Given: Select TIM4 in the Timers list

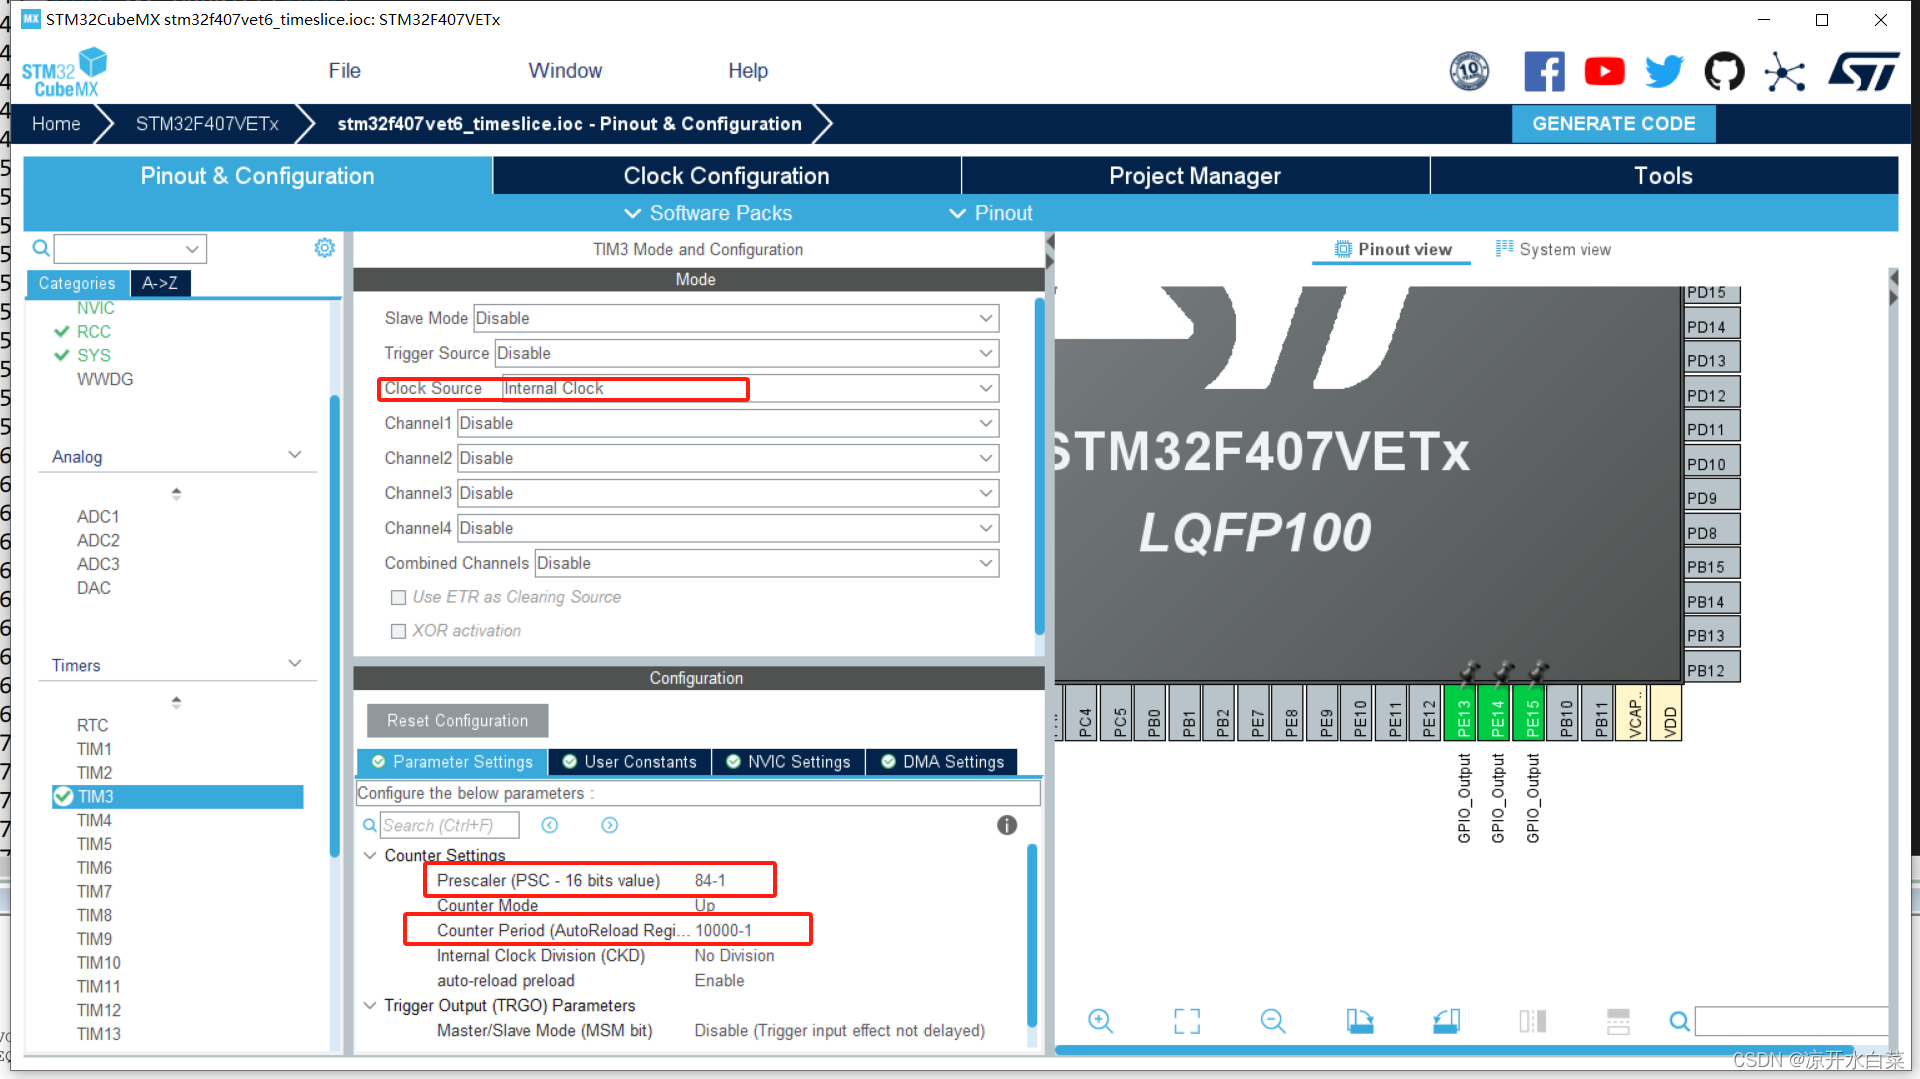Looking at the screenshot, I should coord(94,820).
